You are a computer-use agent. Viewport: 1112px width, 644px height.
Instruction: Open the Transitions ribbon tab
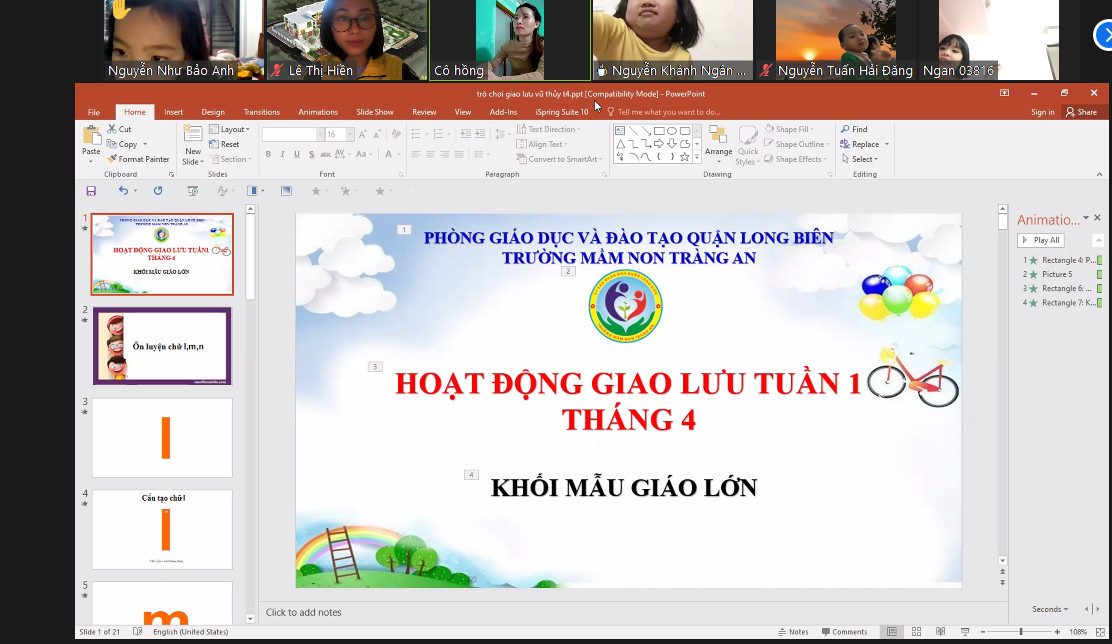(261, 112)
